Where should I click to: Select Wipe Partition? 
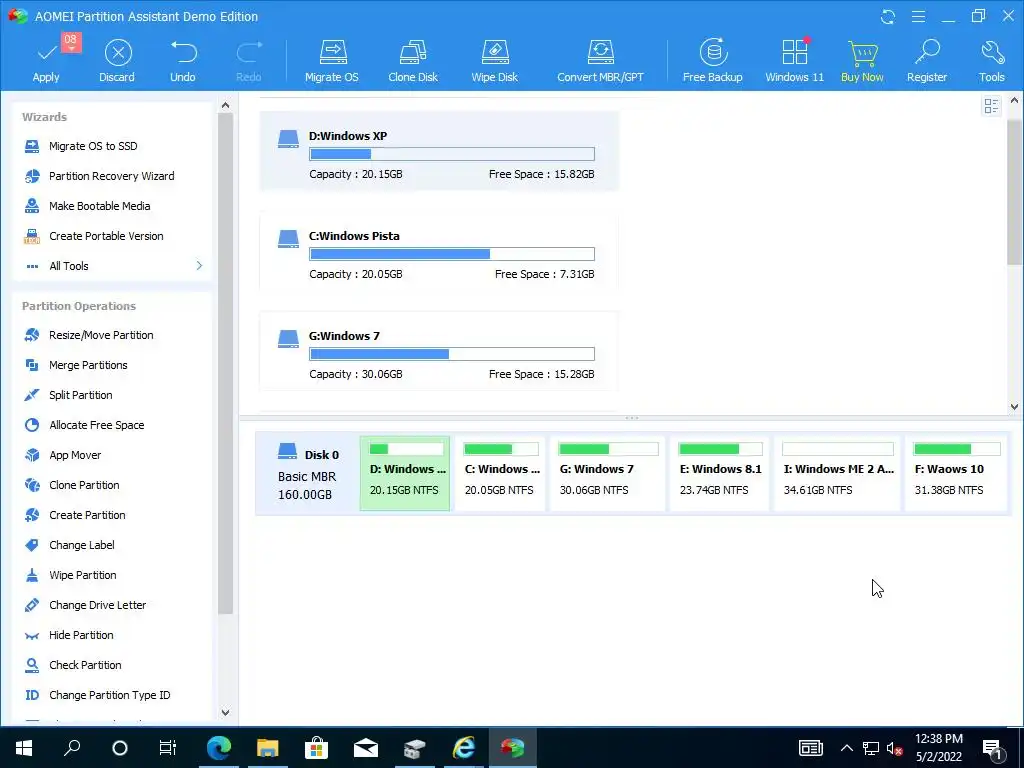(82, 575)
